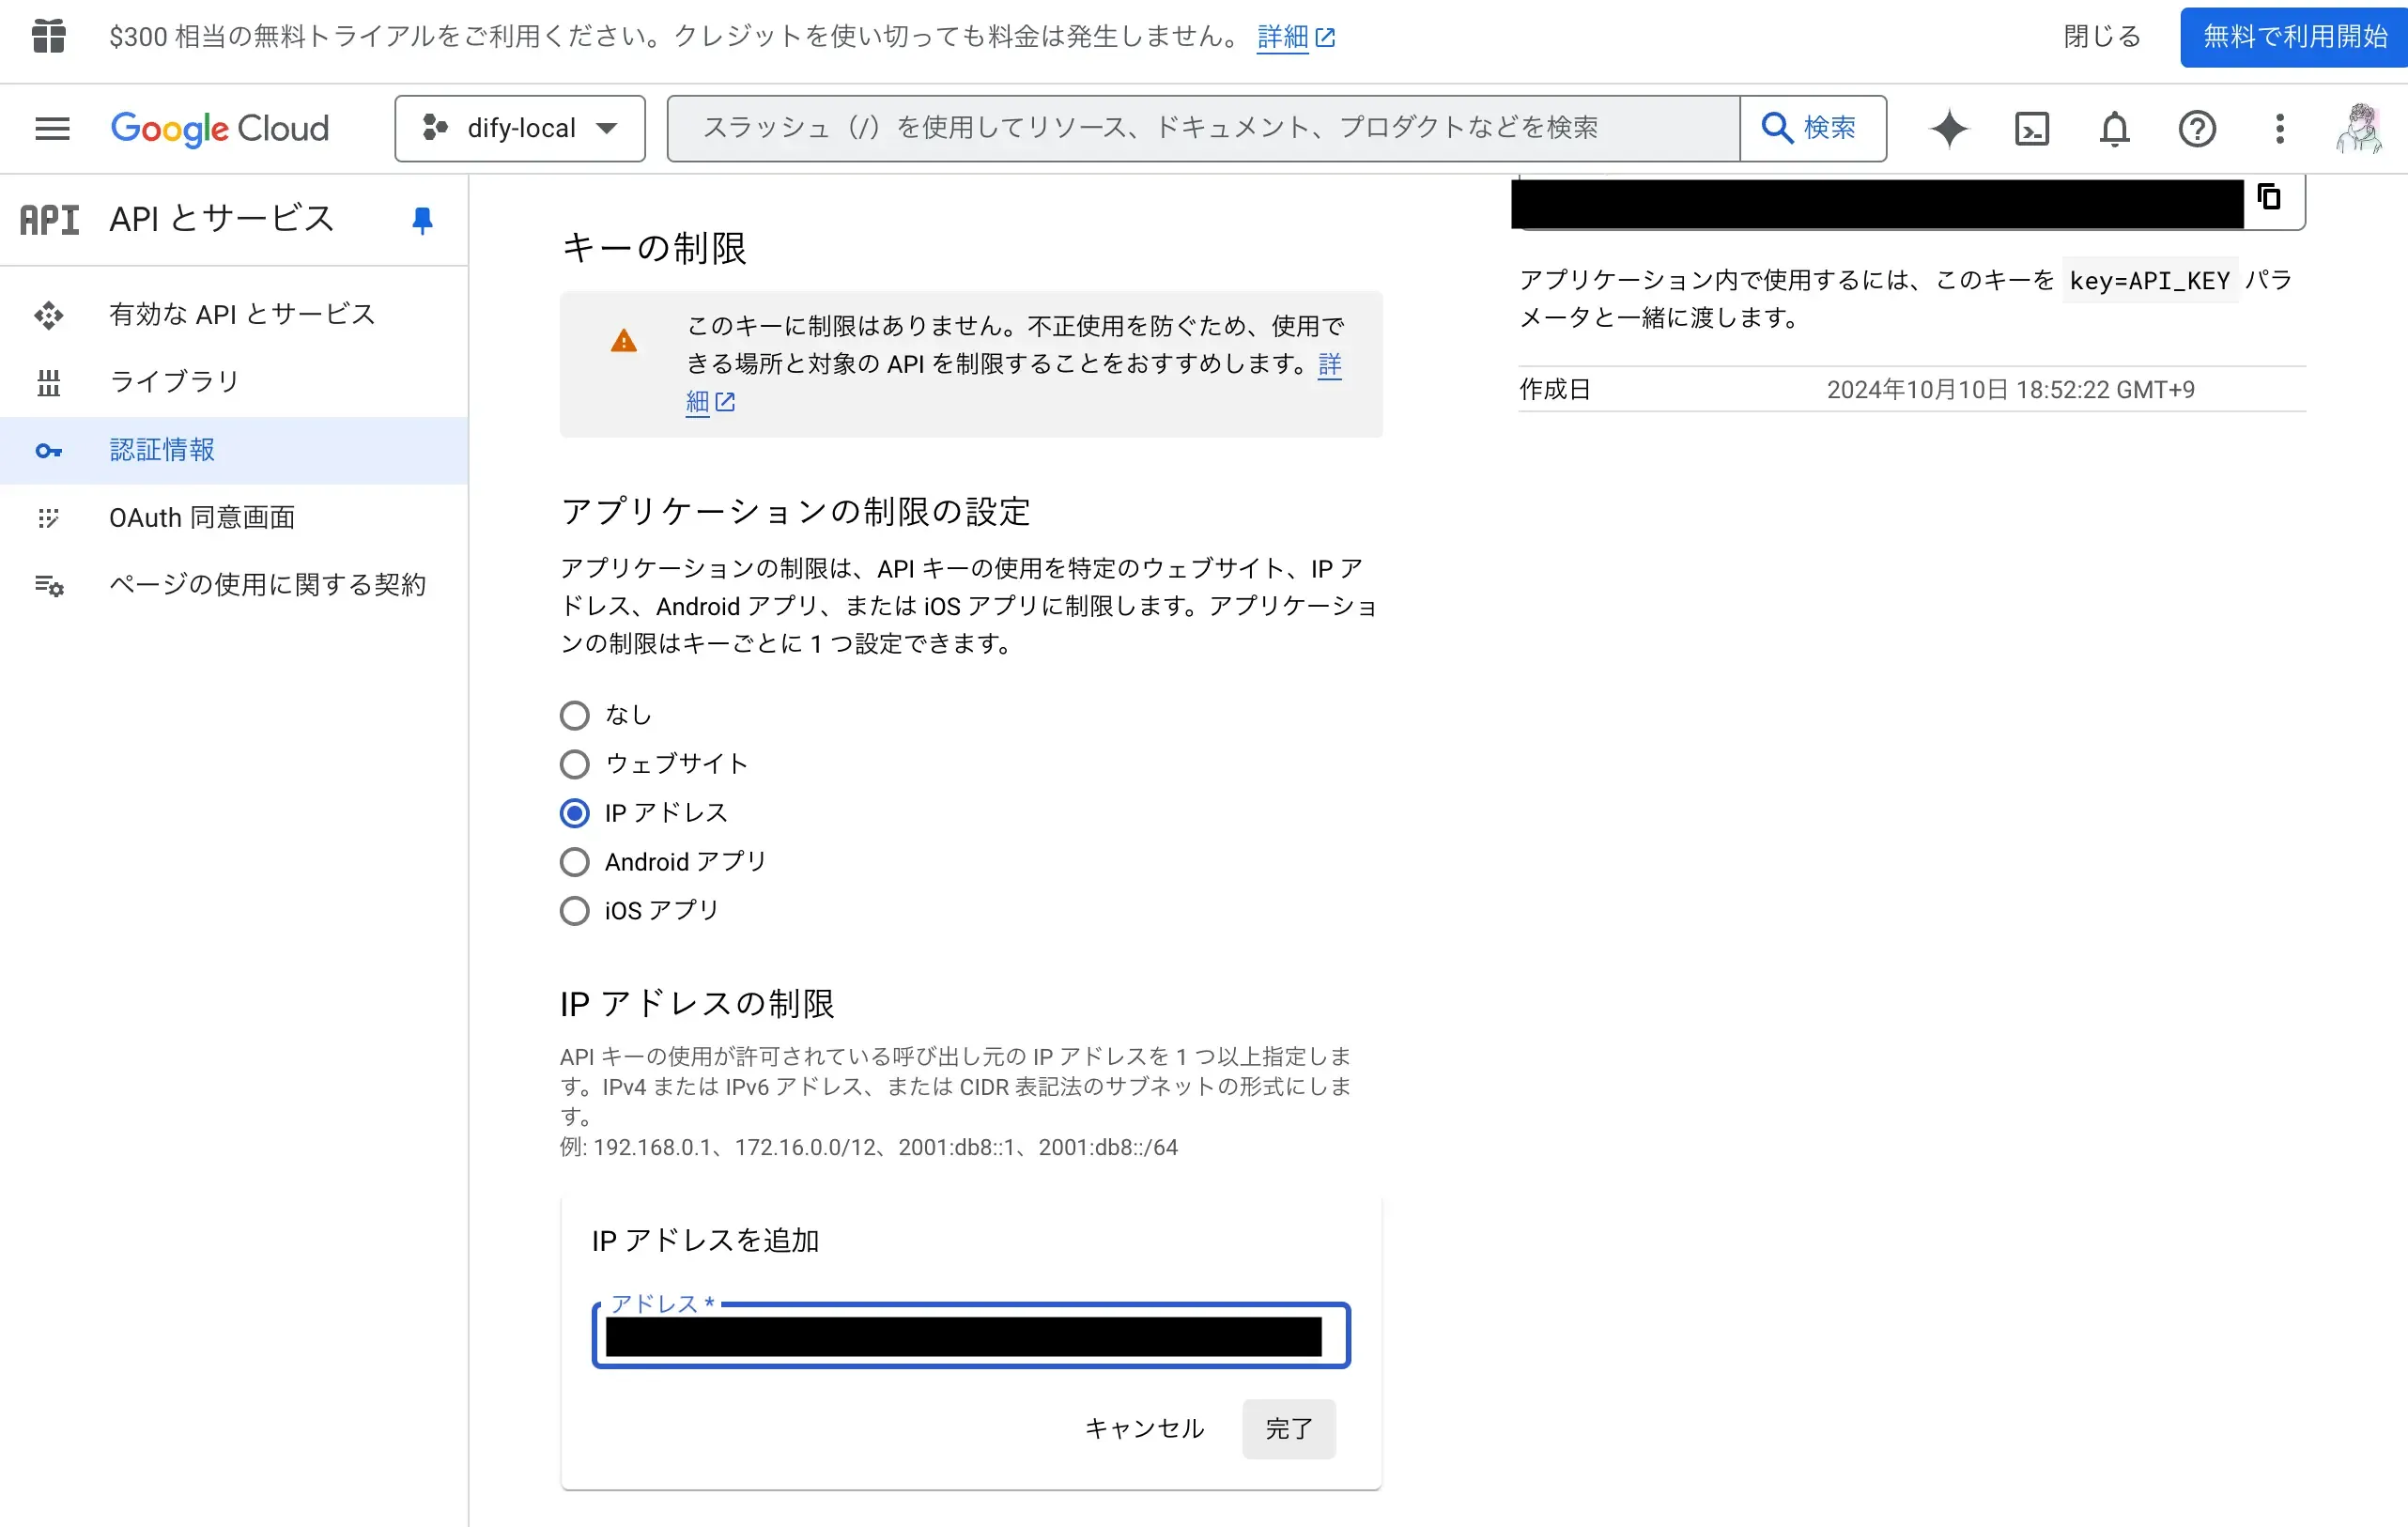Open the 詳細 link in the warning box
This screenshot has height=1527, width=2408.
(x=711, y=402)
